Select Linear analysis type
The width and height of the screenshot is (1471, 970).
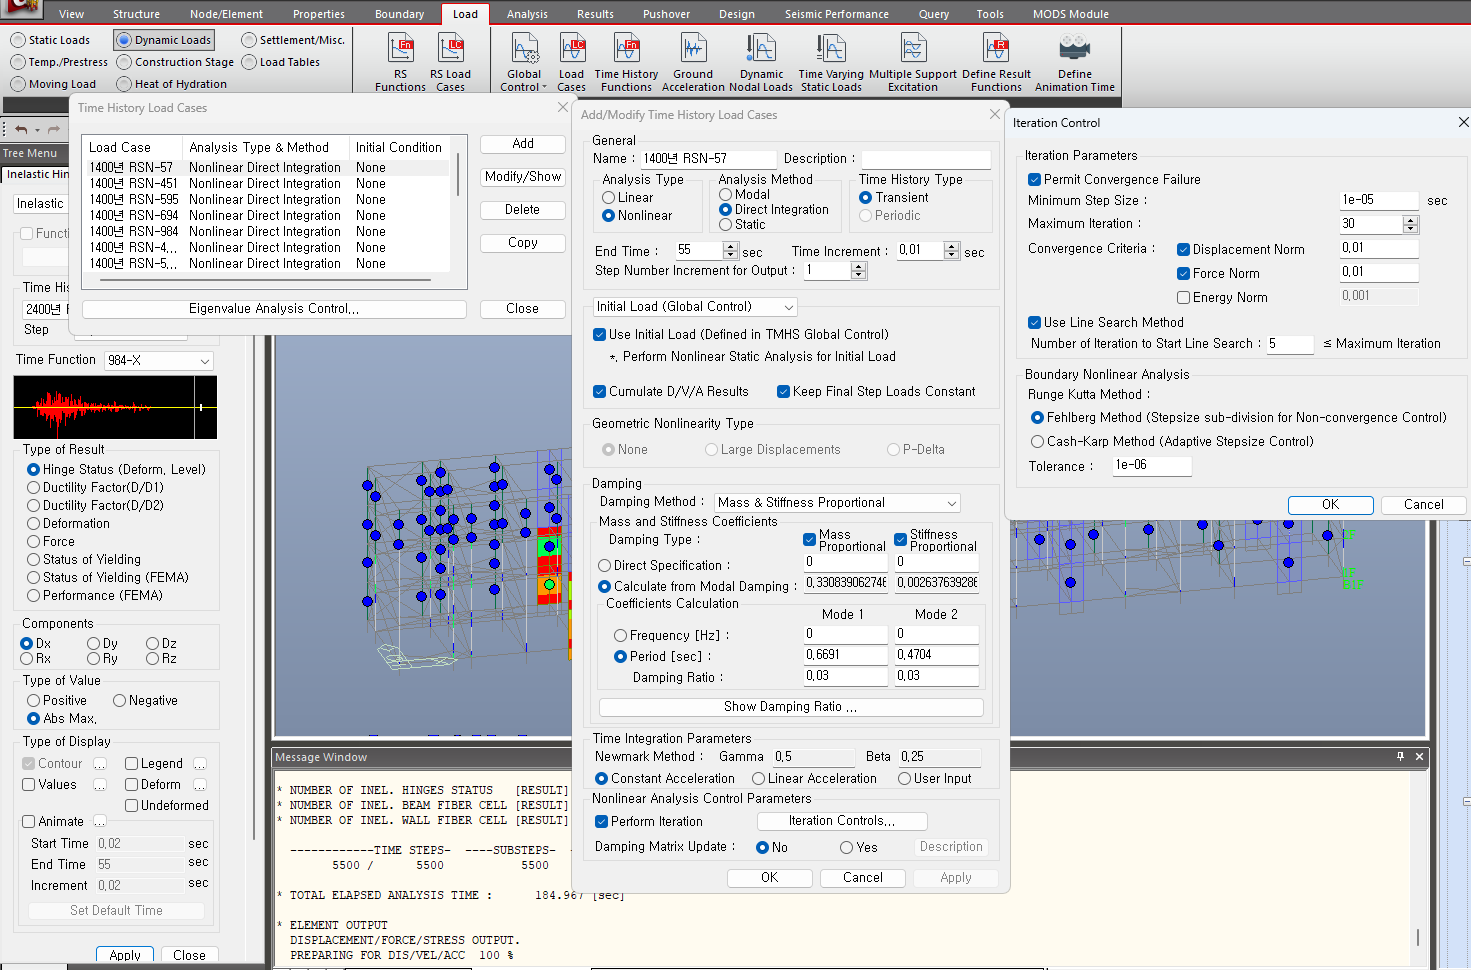pos(608,198)
